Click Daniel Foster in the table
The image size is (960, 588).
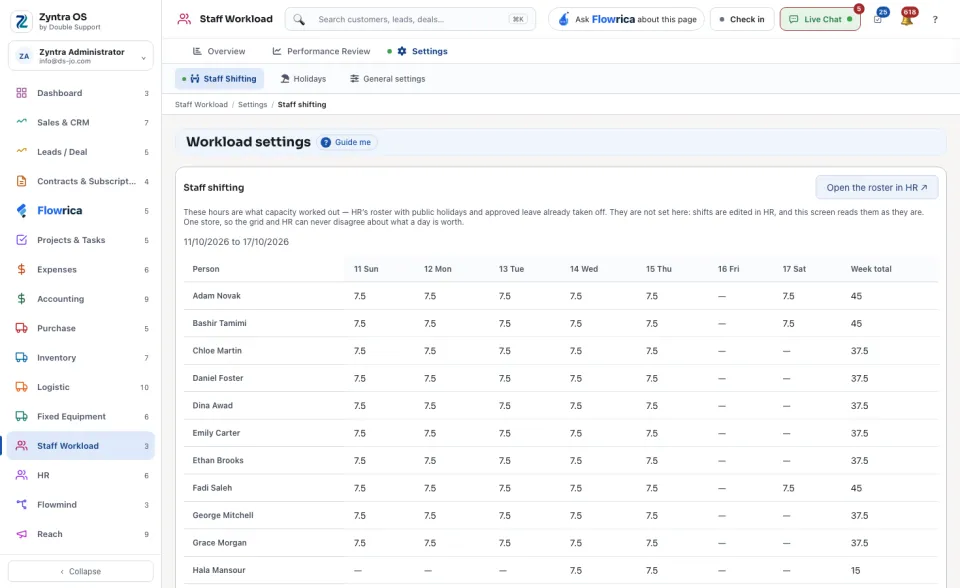pyautogui.click(x=217, y=378)
